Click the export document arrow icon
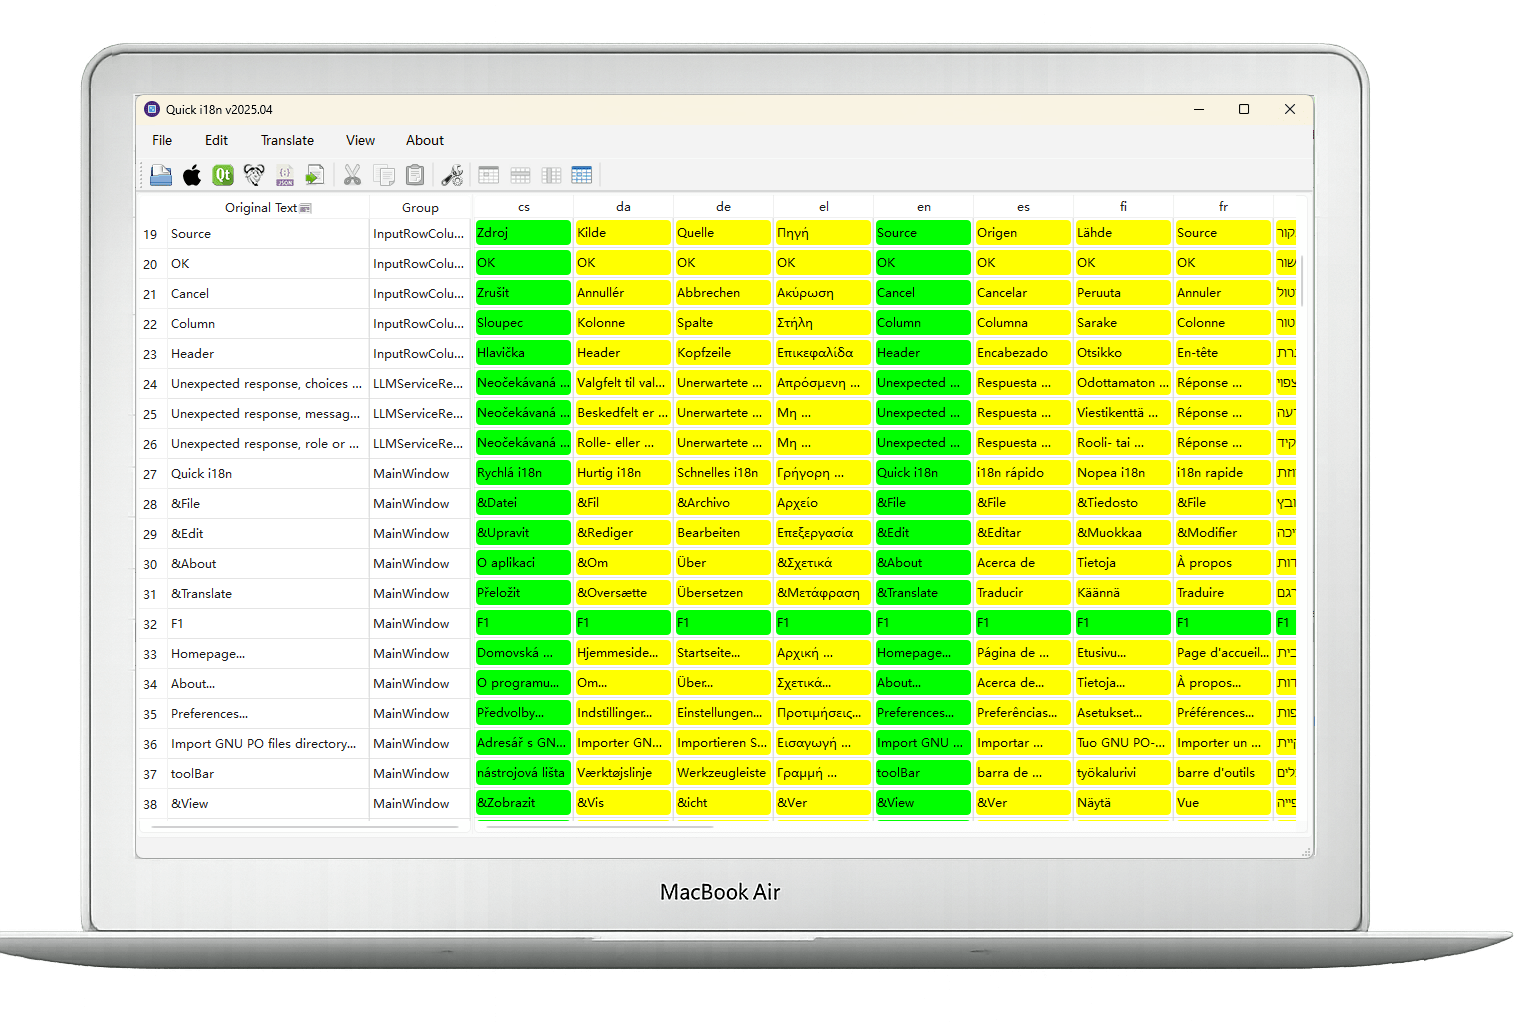Viewport: 1536px width, 1024px height. coord(315,175)
